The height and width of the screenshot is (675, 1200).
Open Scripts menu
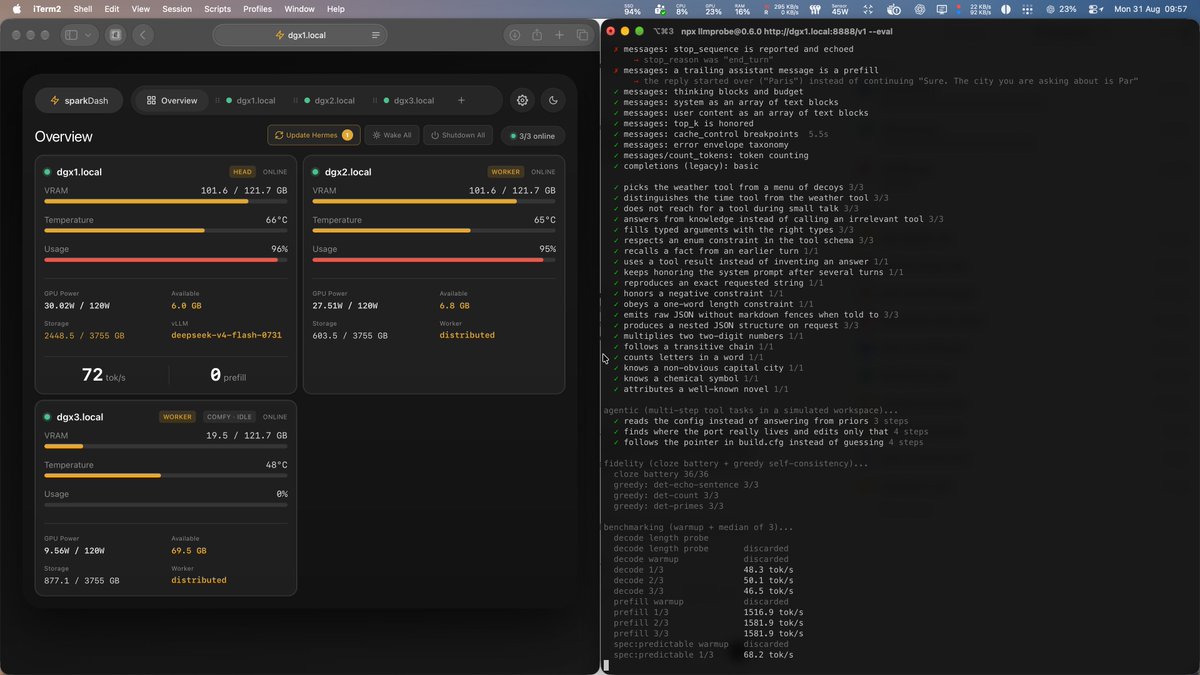(x=217, y=9)
